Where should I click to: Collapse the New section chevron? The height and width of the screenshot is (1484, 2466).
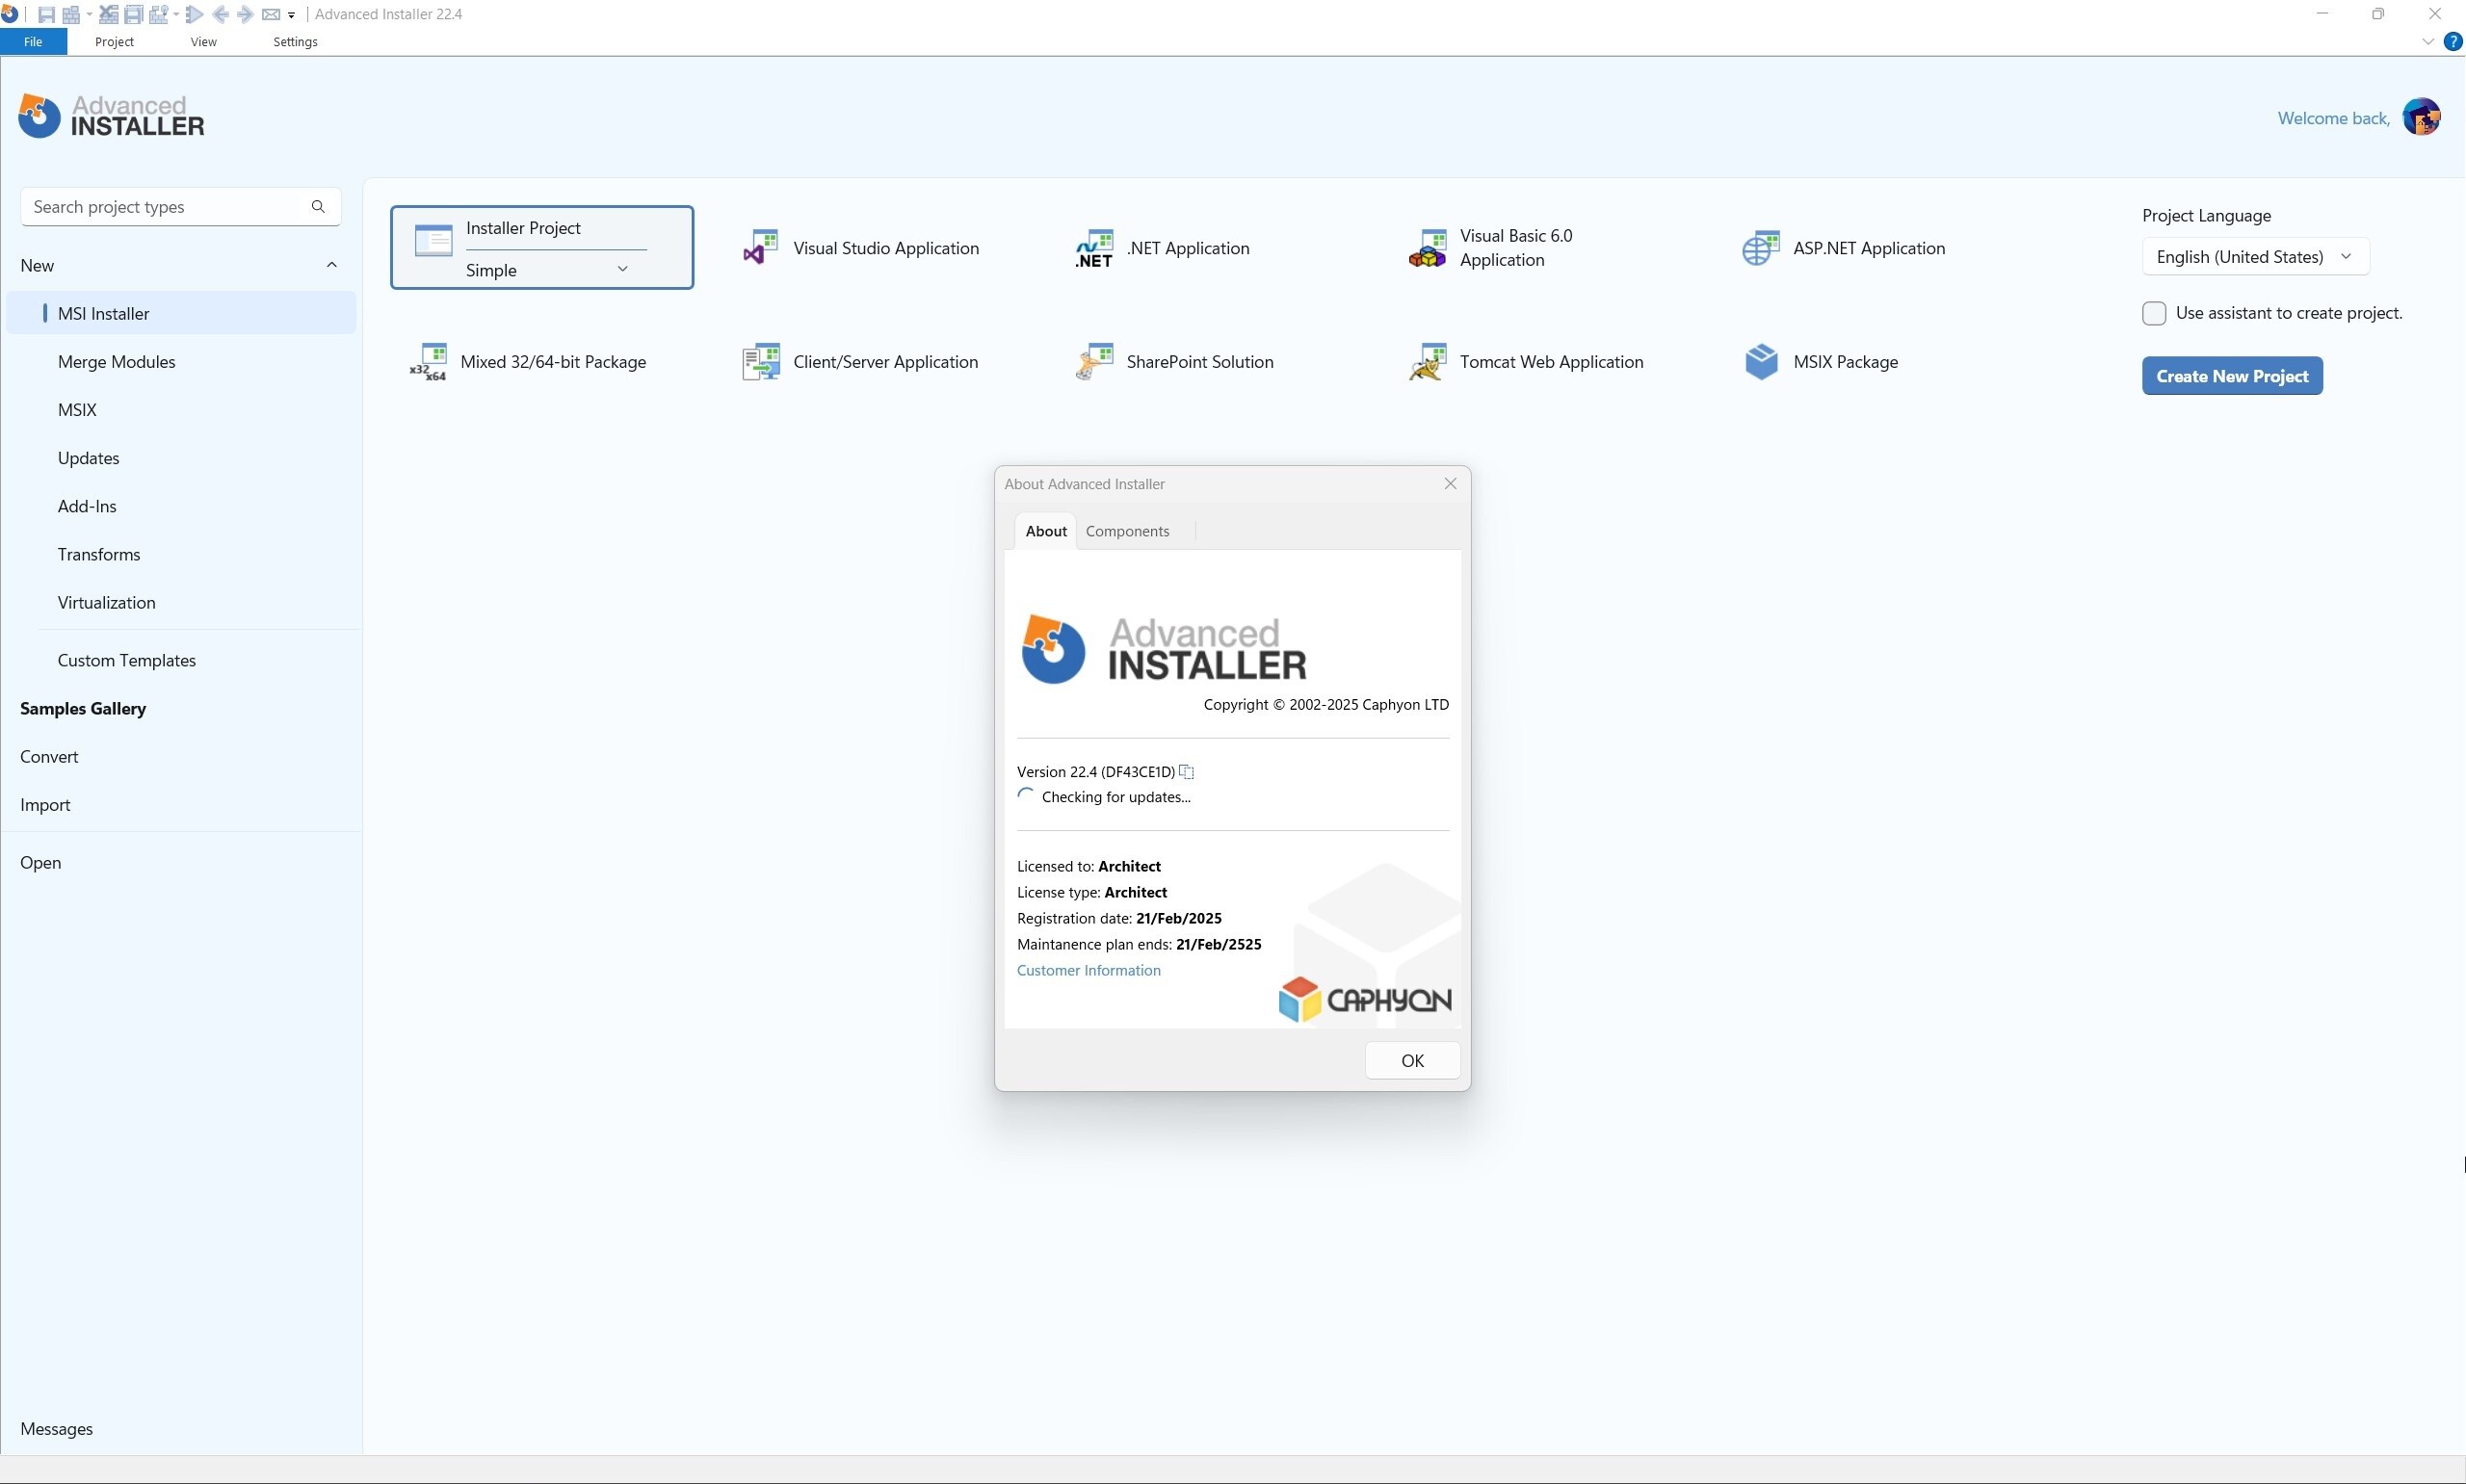pyautogui.click(x=332, y=265)
